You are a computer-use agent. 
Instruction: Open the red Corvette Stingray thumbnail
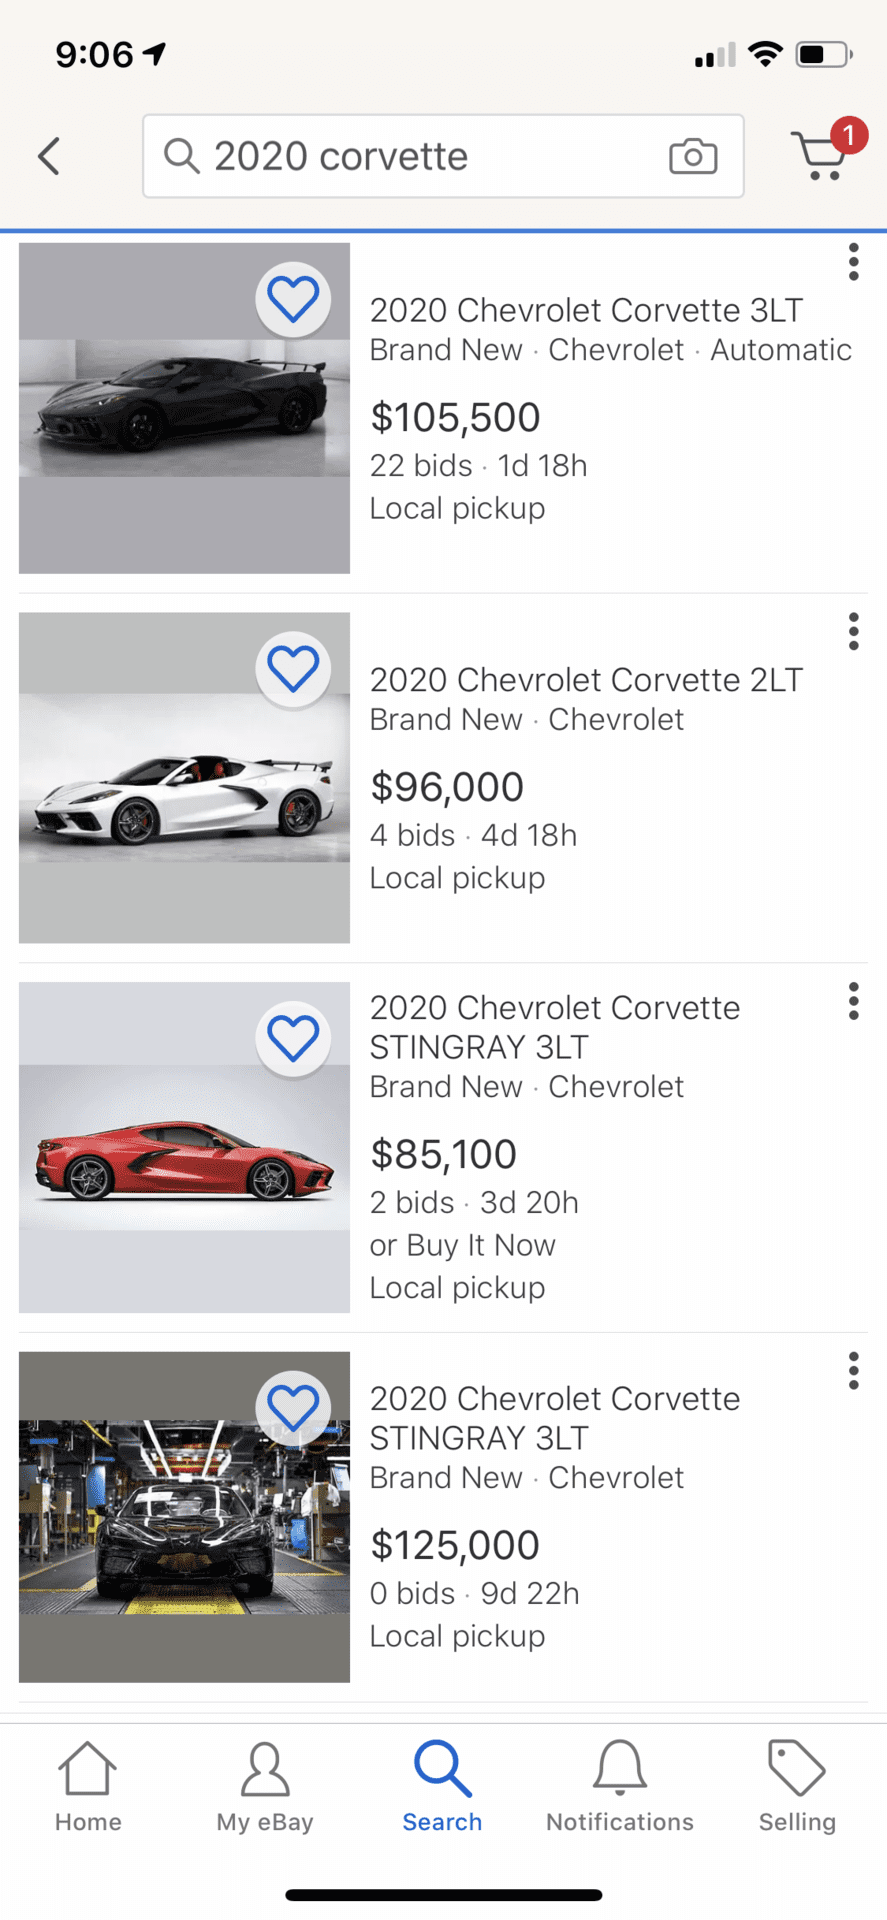click(184, 1147)
